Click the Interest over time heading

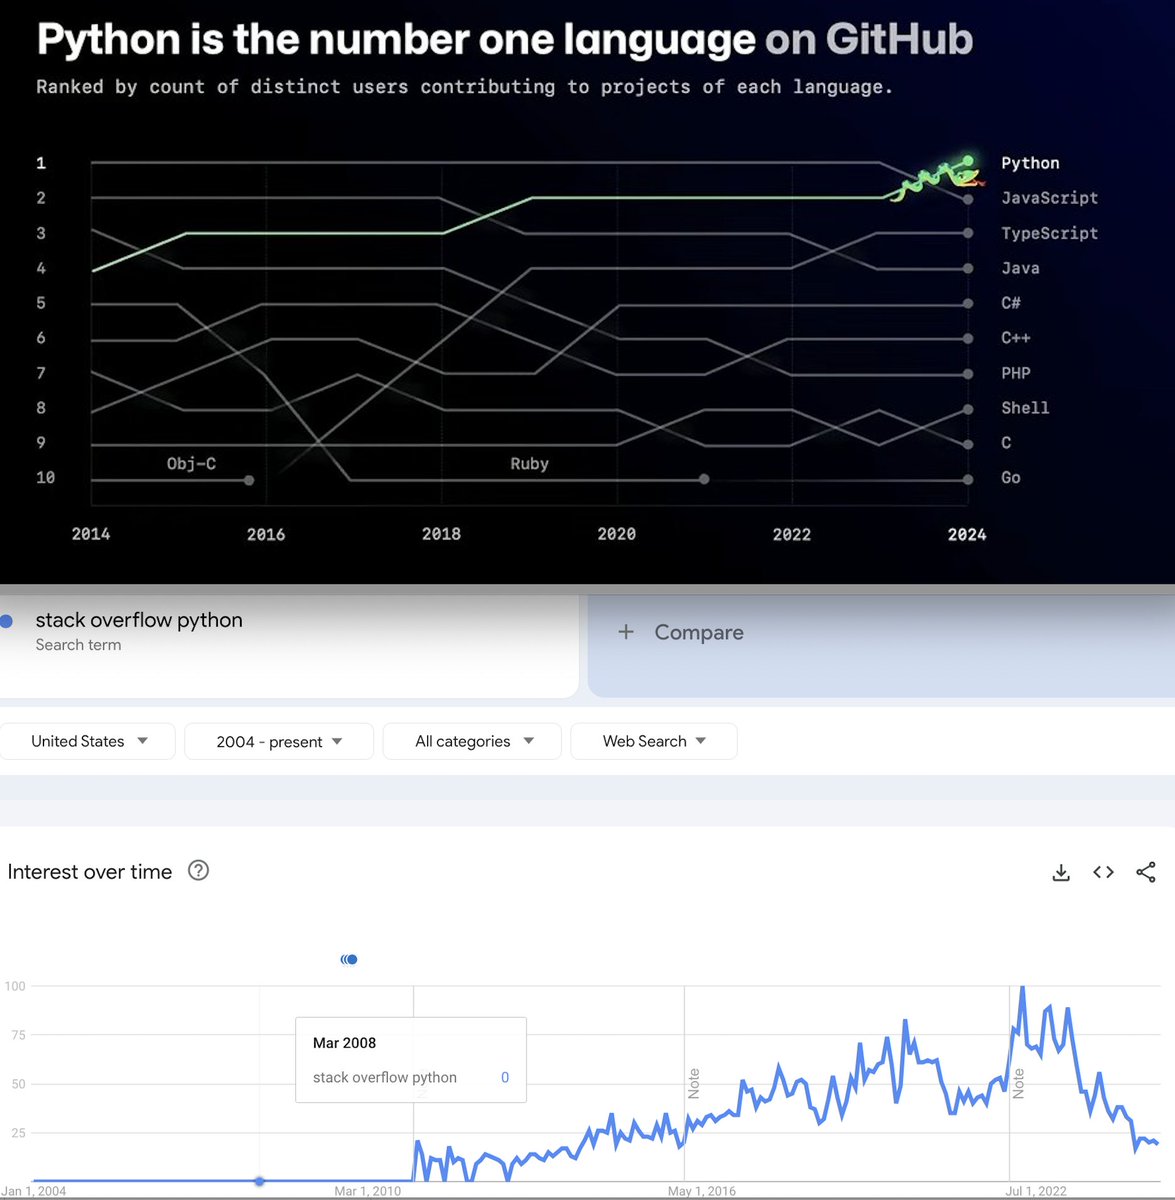click(90, 871)
